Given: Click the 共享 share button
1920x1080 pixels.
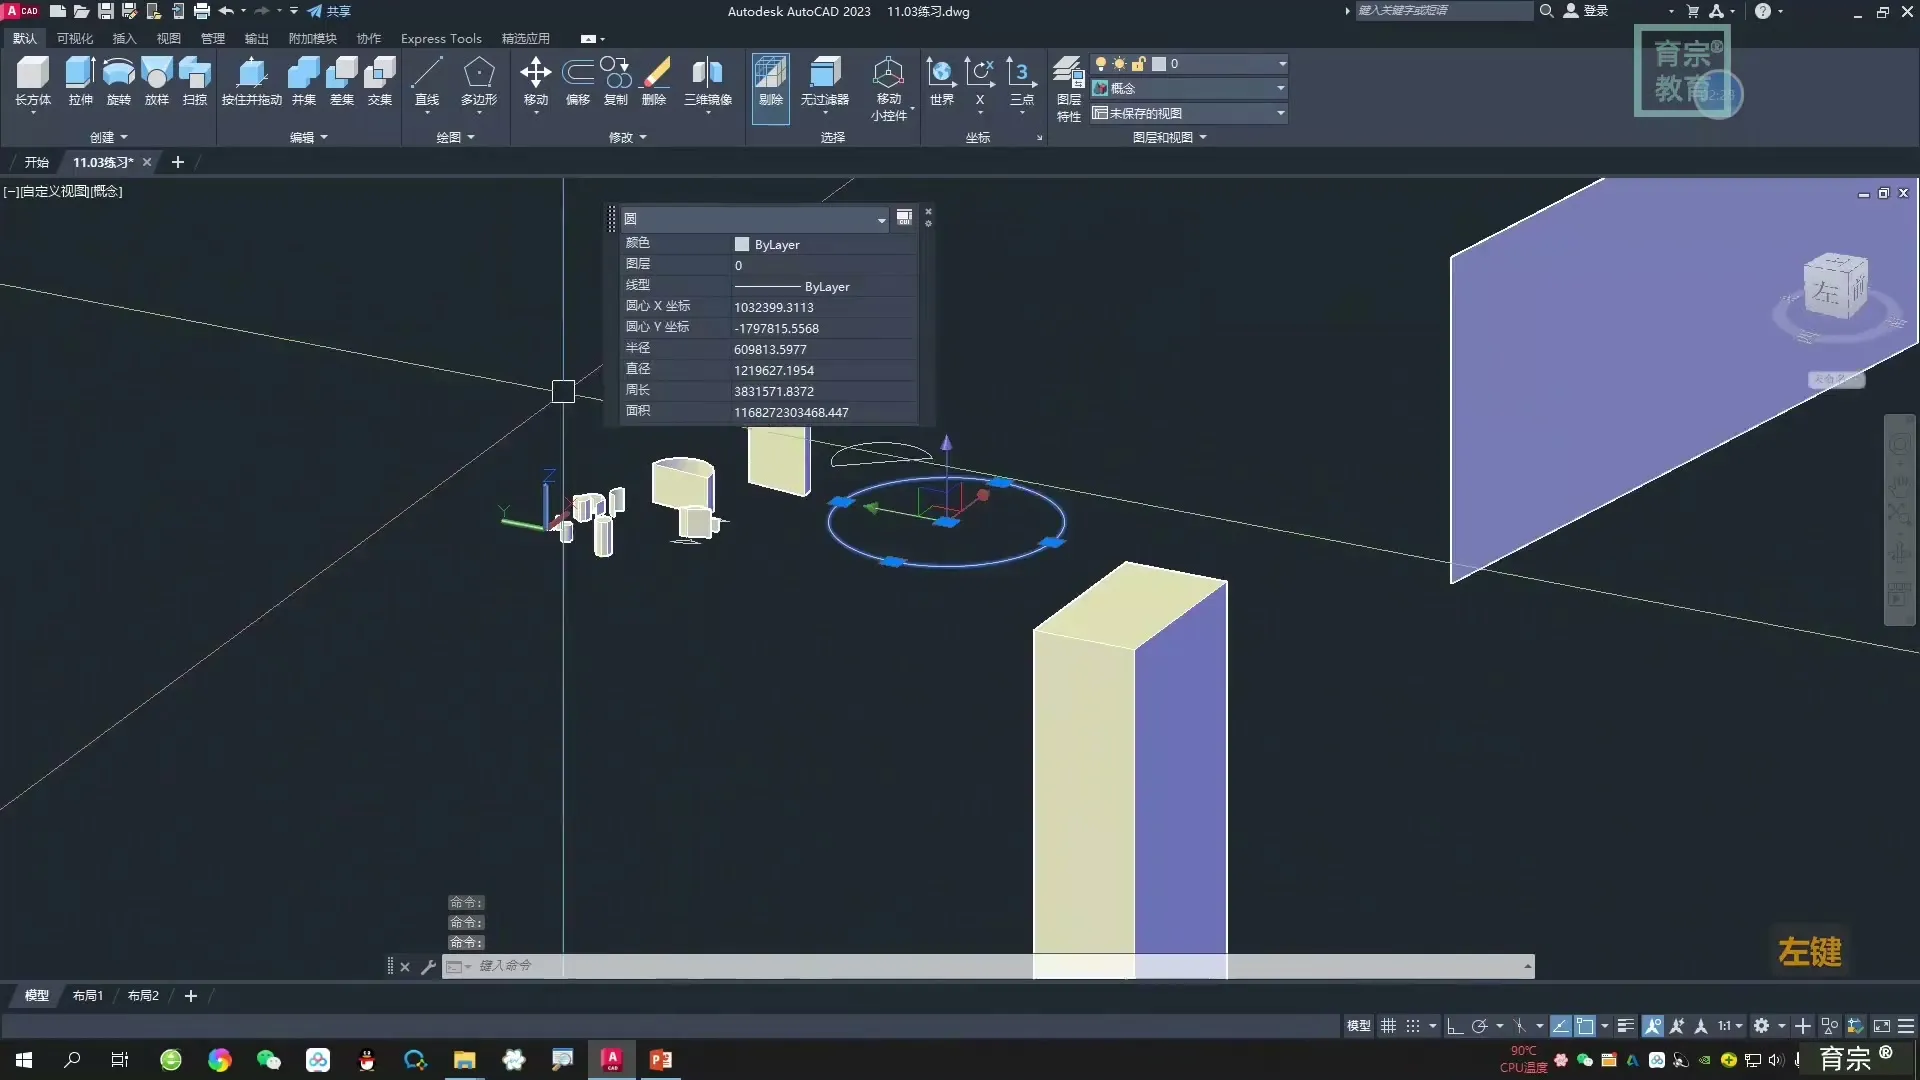Looking at the screenshot, I should [330, 11].
